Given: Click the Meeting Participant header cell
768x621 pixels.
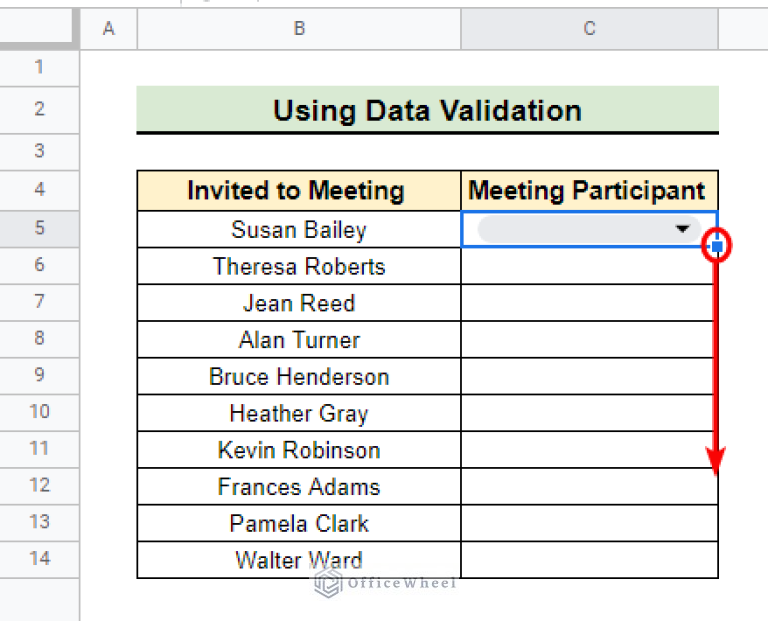Looking at the screenshot, I should 590,191.
